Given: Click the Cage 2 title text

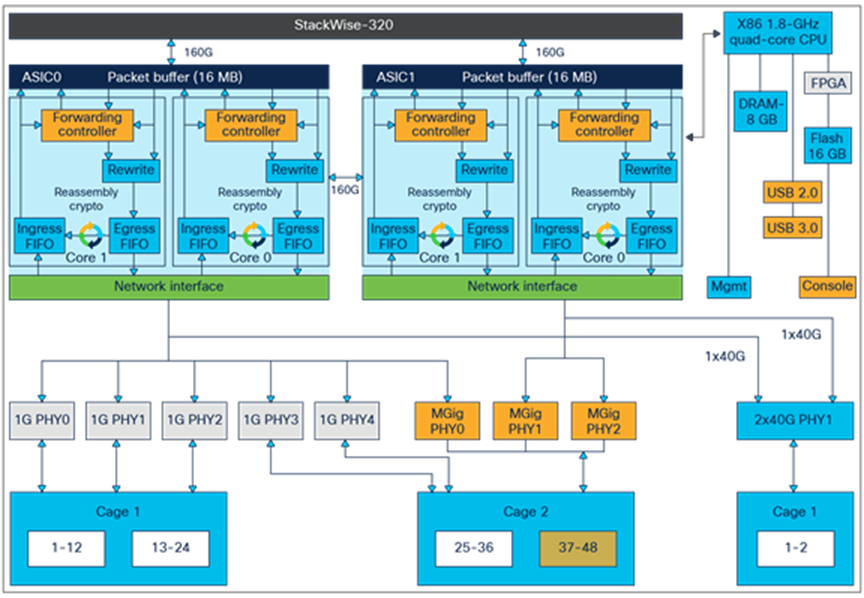Looking at the screenshot, I should pyautogui.click(x=526, y=512).
